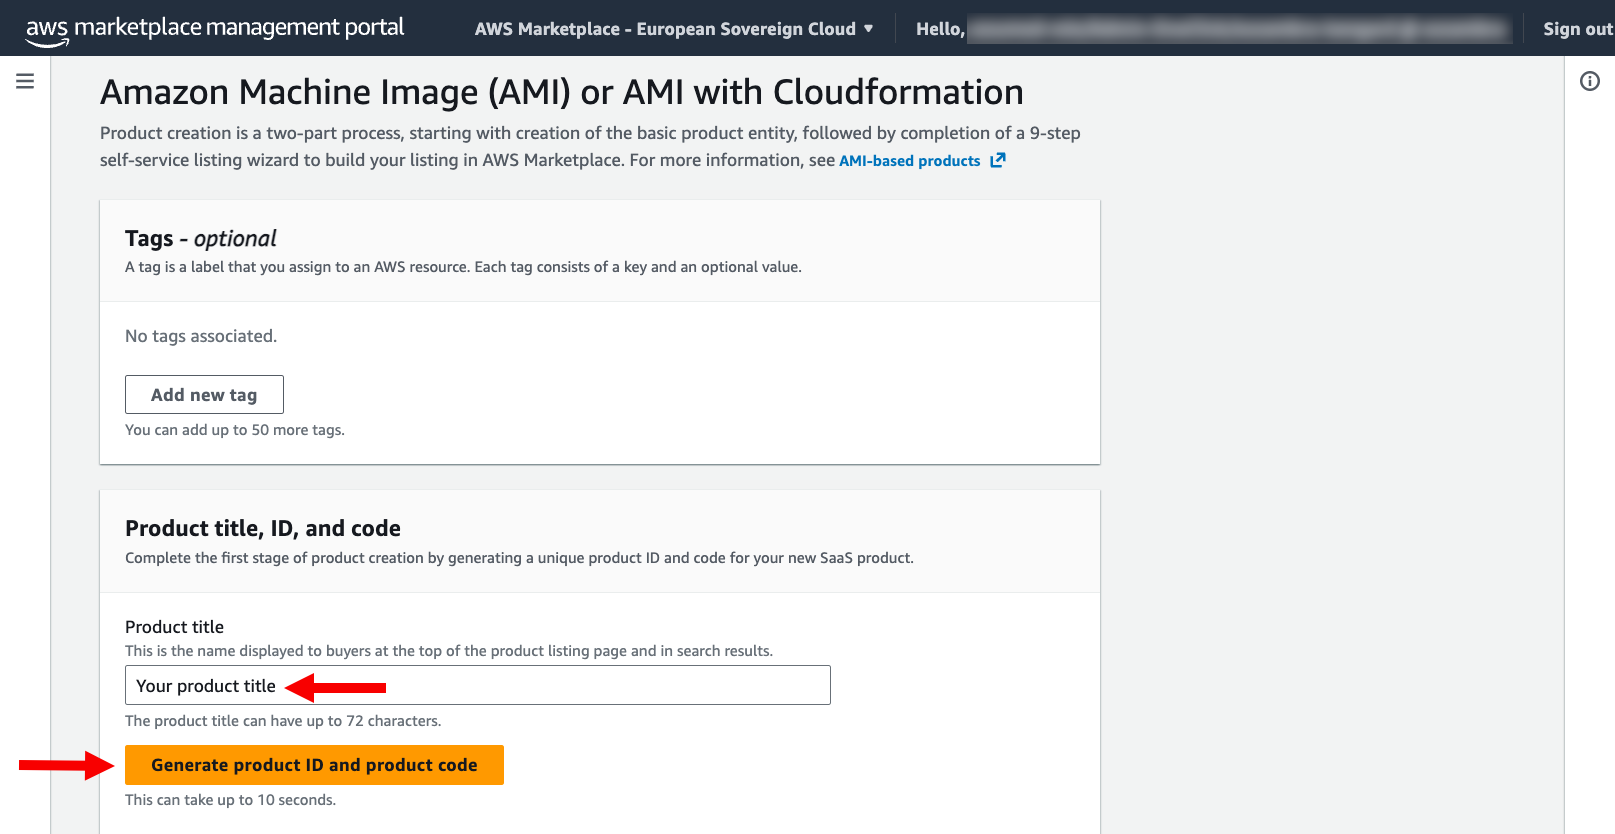Click the page heading Amazon Machine Image (AMI)
The height and width of the screenshot is (834, 1615).
[x=562, y=92]
